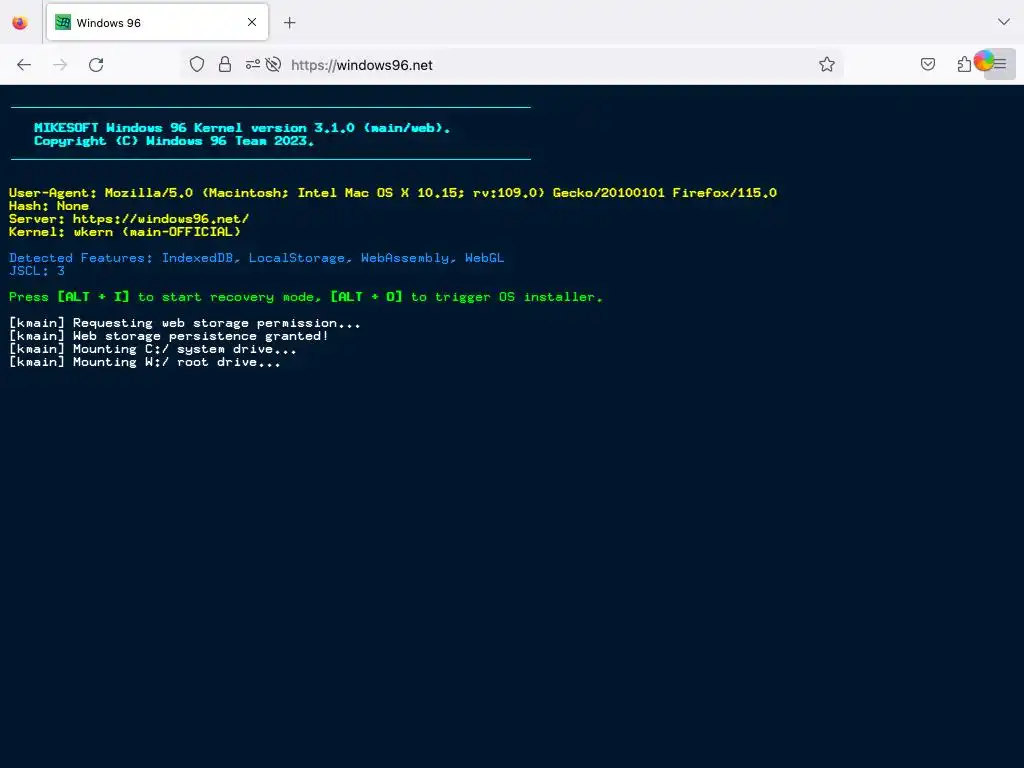The image size is (1024, 768).
Task: Click 'Web storage persistence granted!' log line
Action: [168, 336]
